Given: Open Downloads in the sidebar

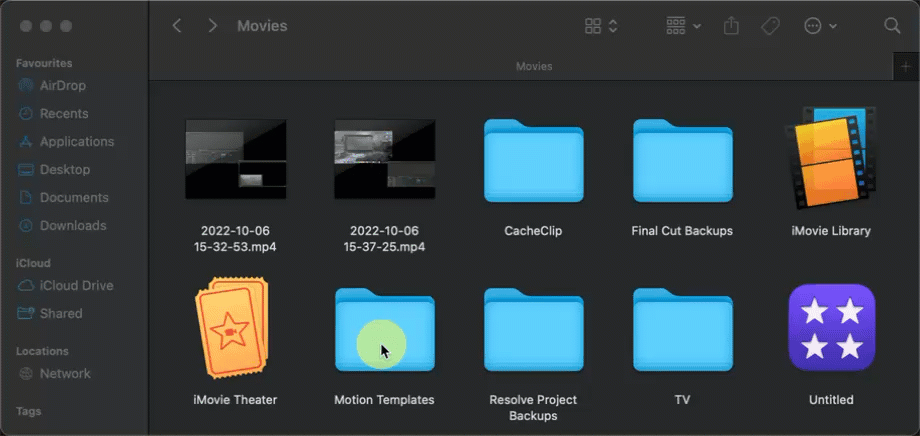Looking at the screenshot, I should [x=72, y=225].
